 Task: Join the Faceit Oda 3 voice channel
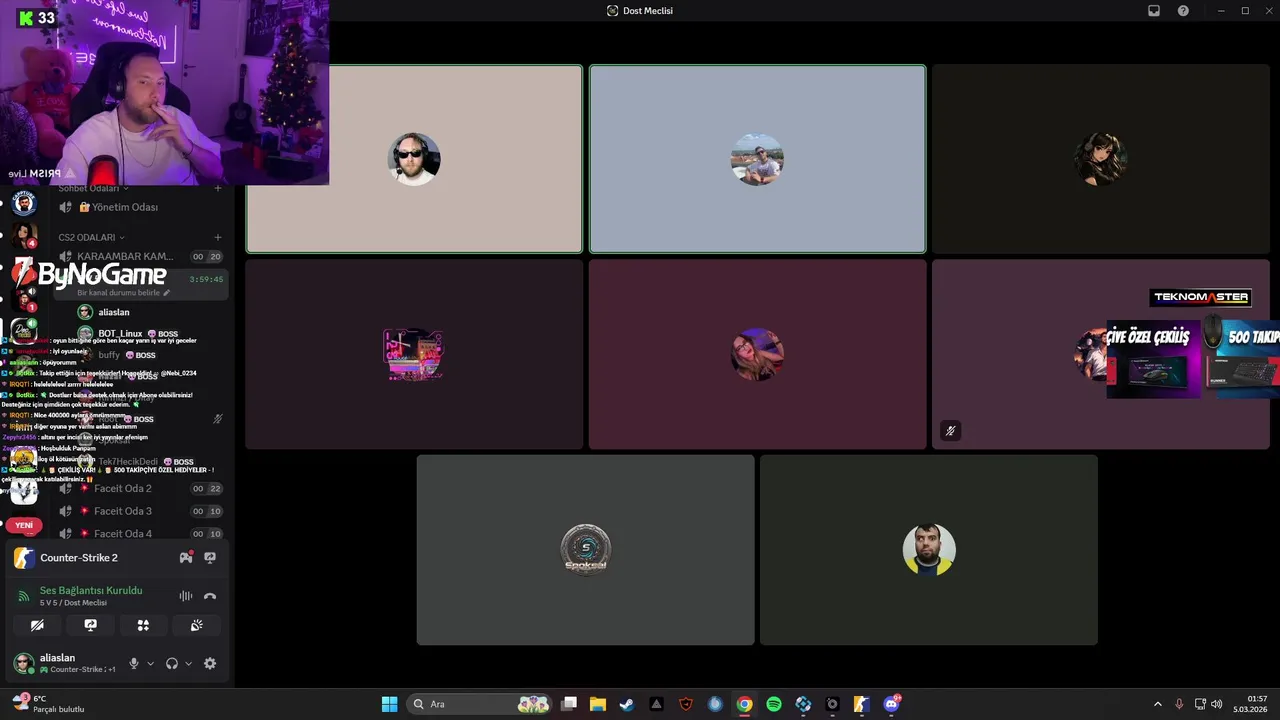tap(140, 511)
